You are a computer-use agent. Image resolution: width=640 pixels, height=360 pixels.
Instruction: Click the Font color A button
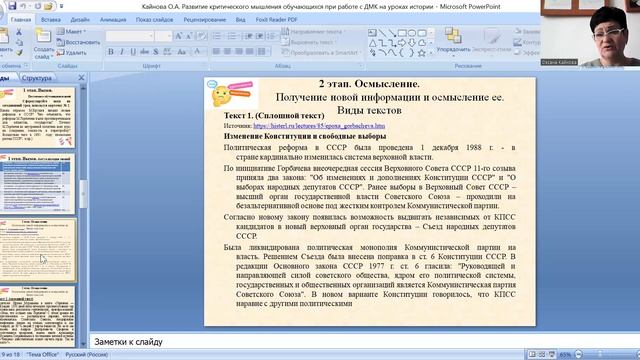[199, 52]
